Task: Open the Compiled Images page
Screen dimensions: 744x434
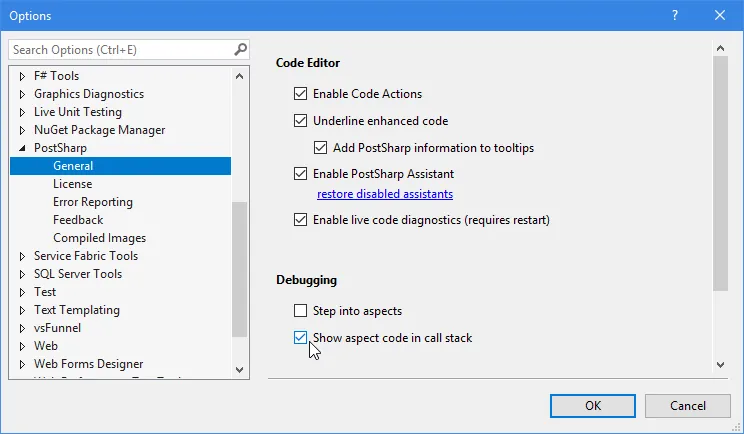Action: pos(99,238)
